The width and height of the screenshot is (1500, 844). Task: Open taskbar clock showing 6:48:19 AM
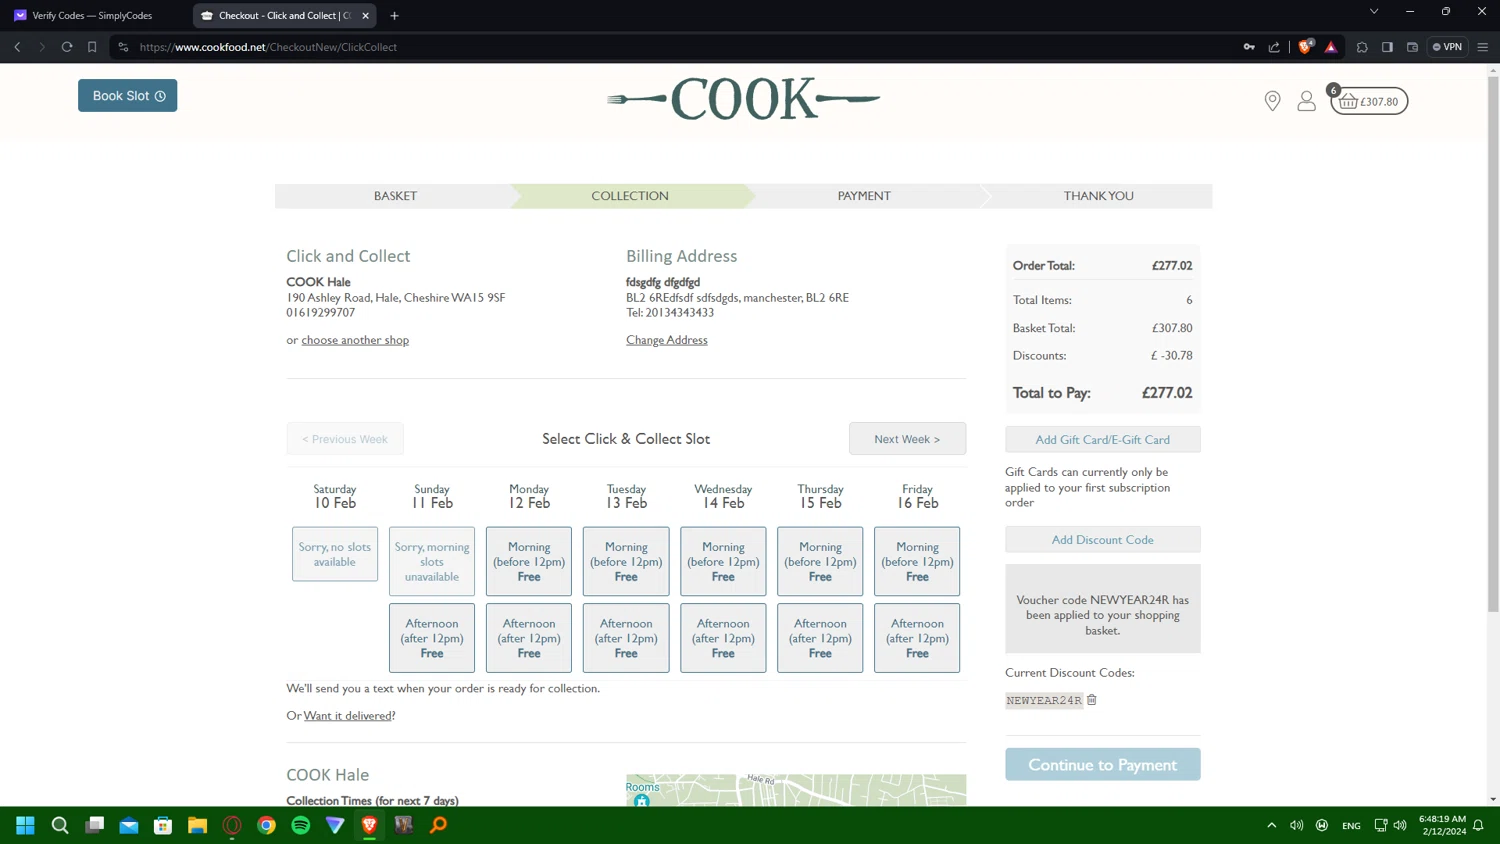[1442, 825]
